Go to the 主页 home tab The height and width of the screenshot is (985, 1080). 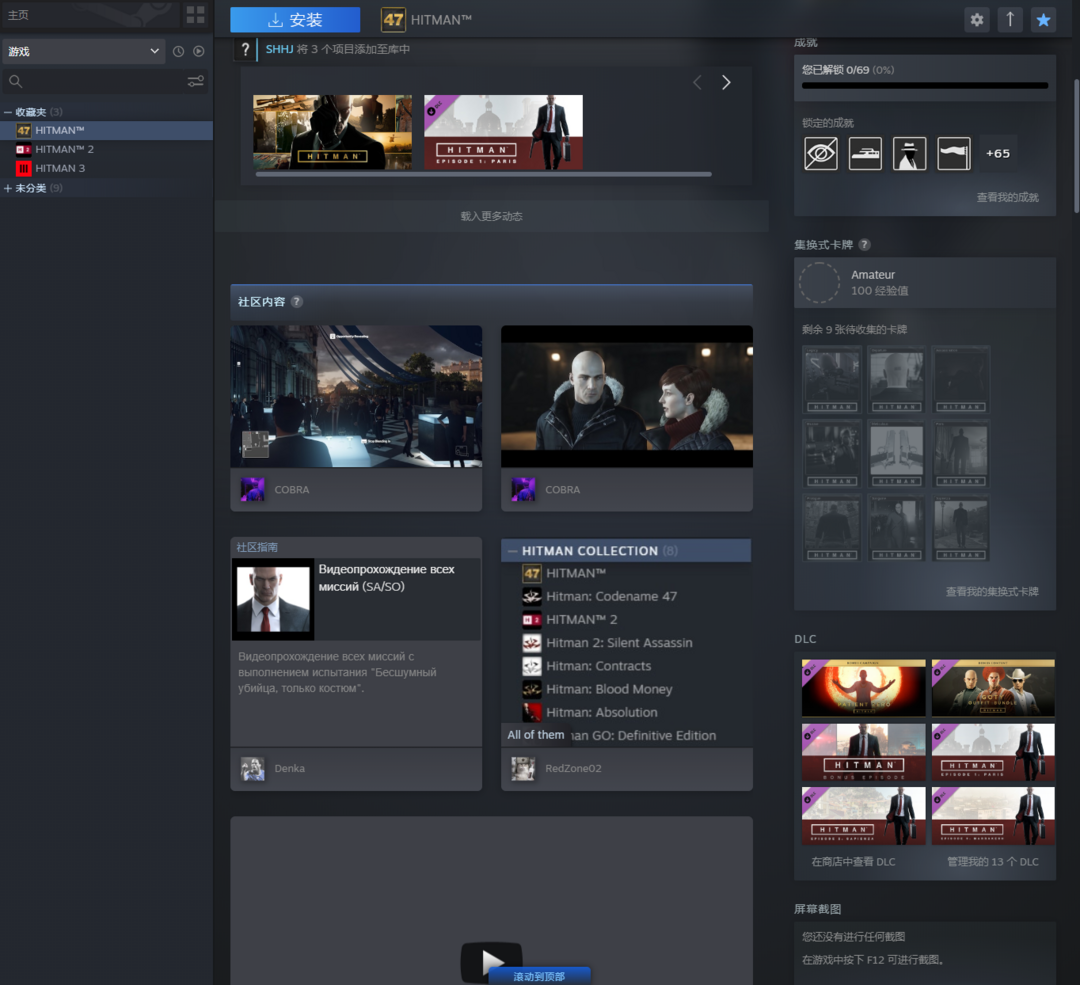coord(19,15)
